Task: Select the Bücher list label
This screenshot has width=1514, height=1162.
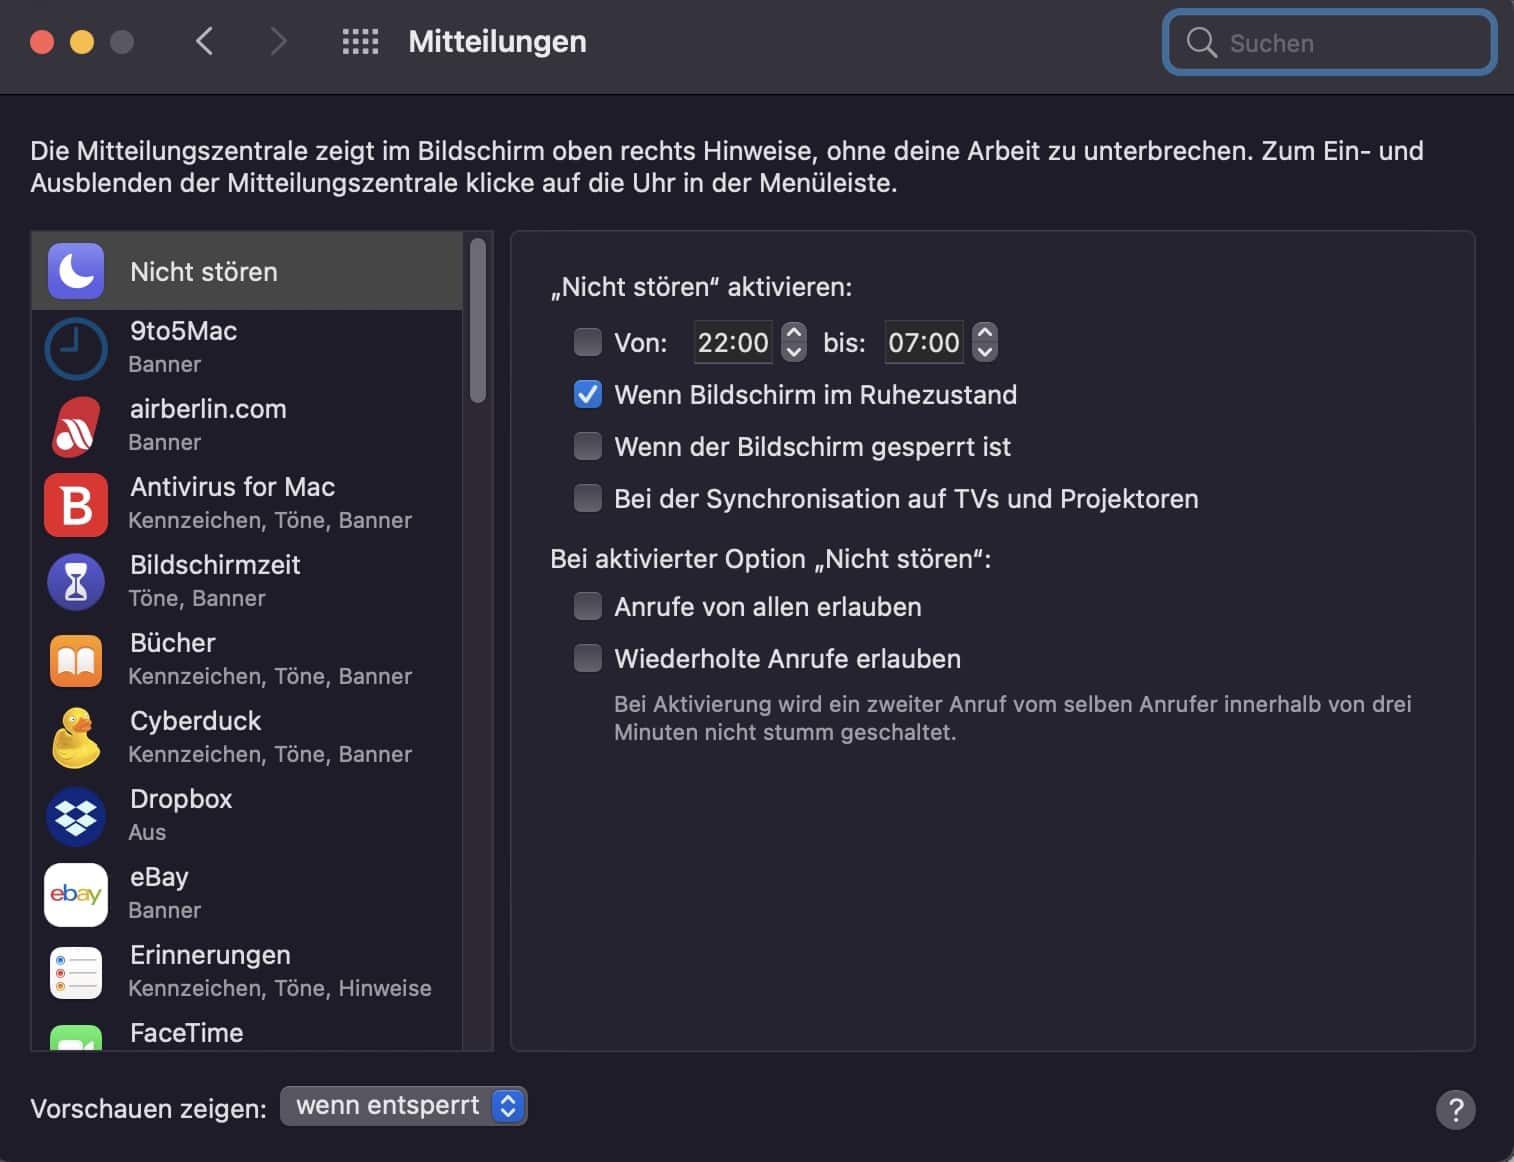Action: click(x=173, y=643)
